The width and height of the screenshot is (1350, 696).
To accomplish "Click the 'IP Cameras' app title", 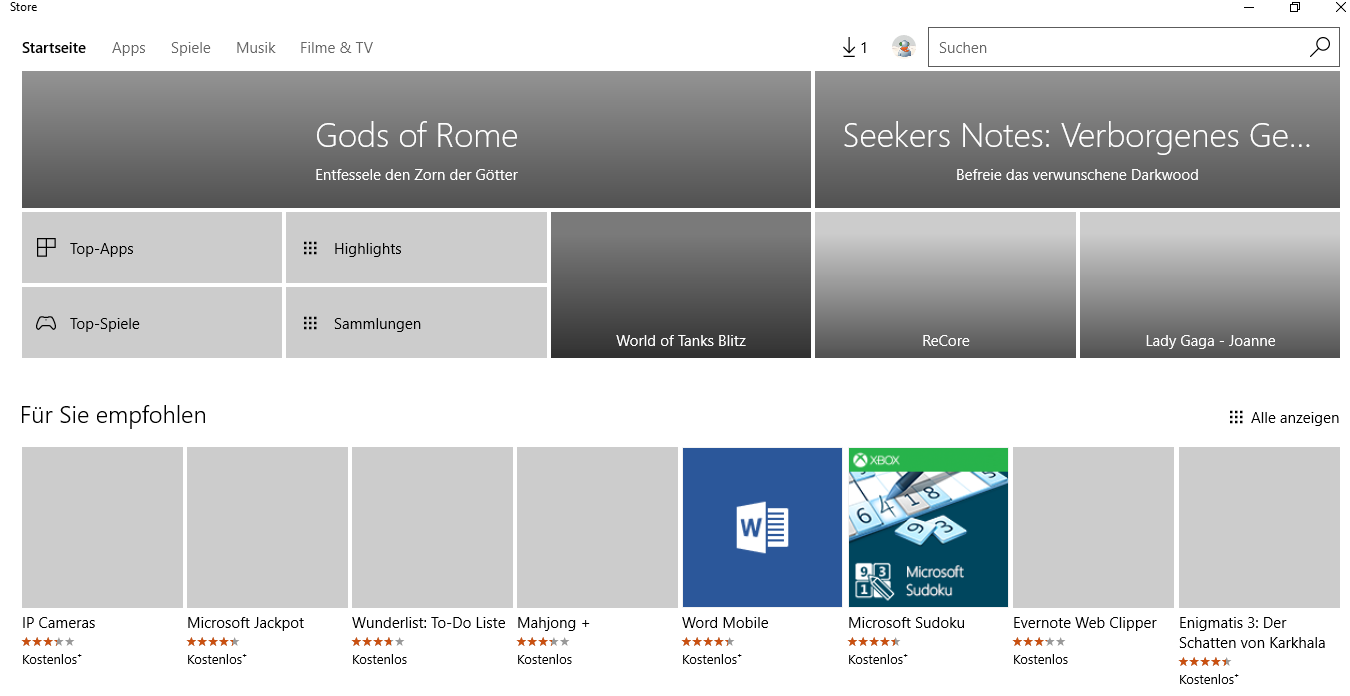I will [59, 623].
